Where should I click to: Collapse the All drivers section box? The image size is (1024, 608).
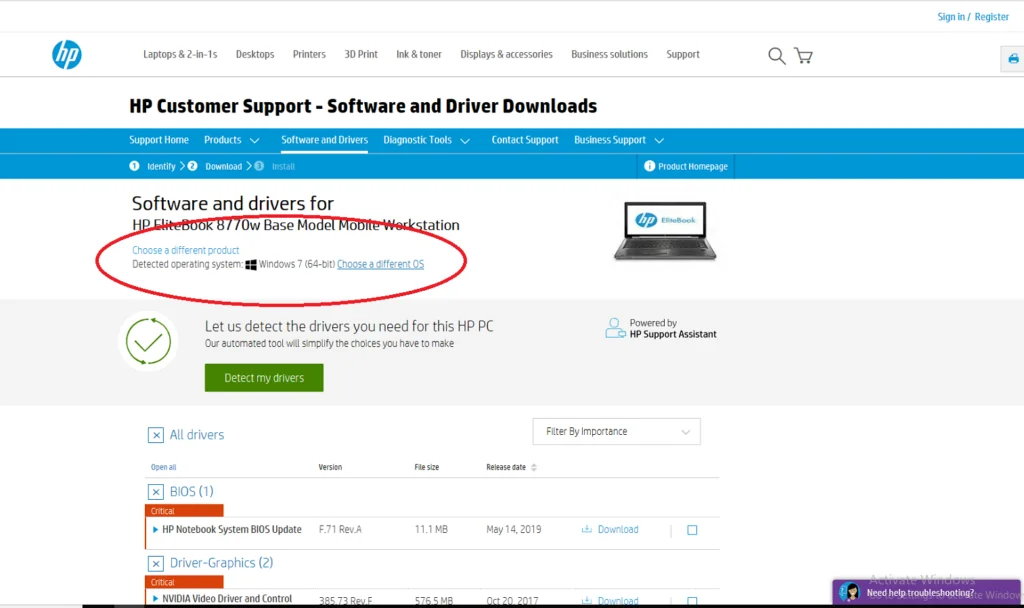point(155,435)
